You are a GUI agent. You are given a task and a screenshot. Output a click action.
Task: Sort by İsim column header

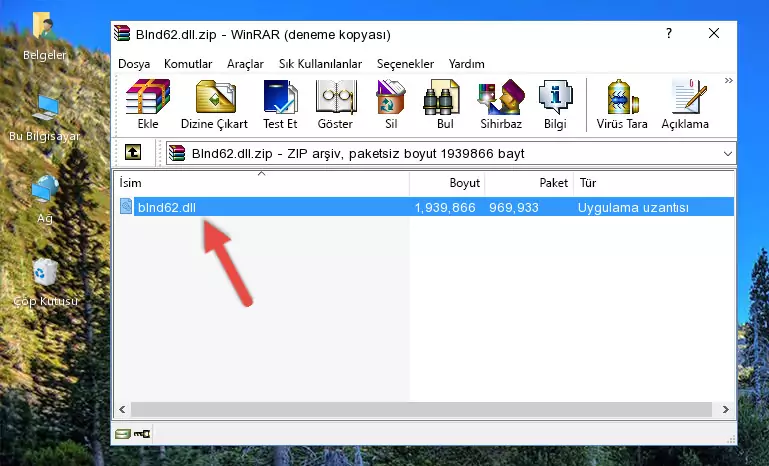[x=262, y=182]
